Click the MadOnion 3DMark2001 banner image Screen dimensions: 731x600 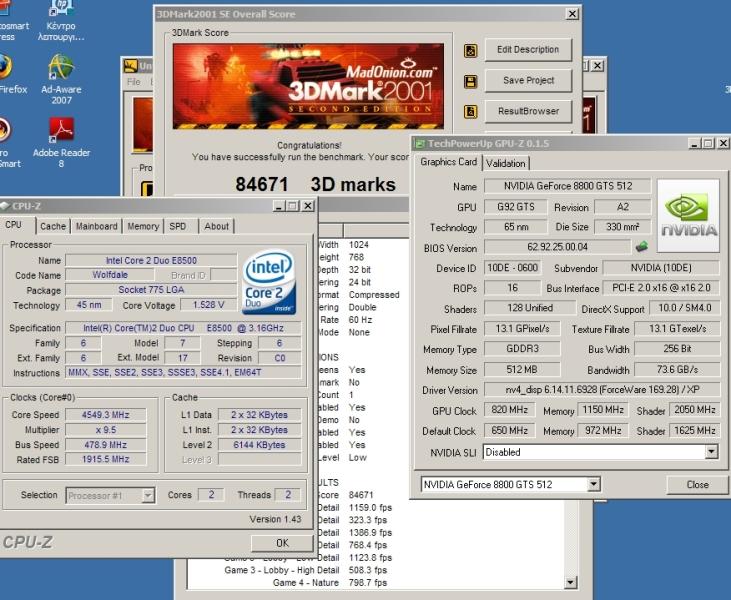pos(308,86)
